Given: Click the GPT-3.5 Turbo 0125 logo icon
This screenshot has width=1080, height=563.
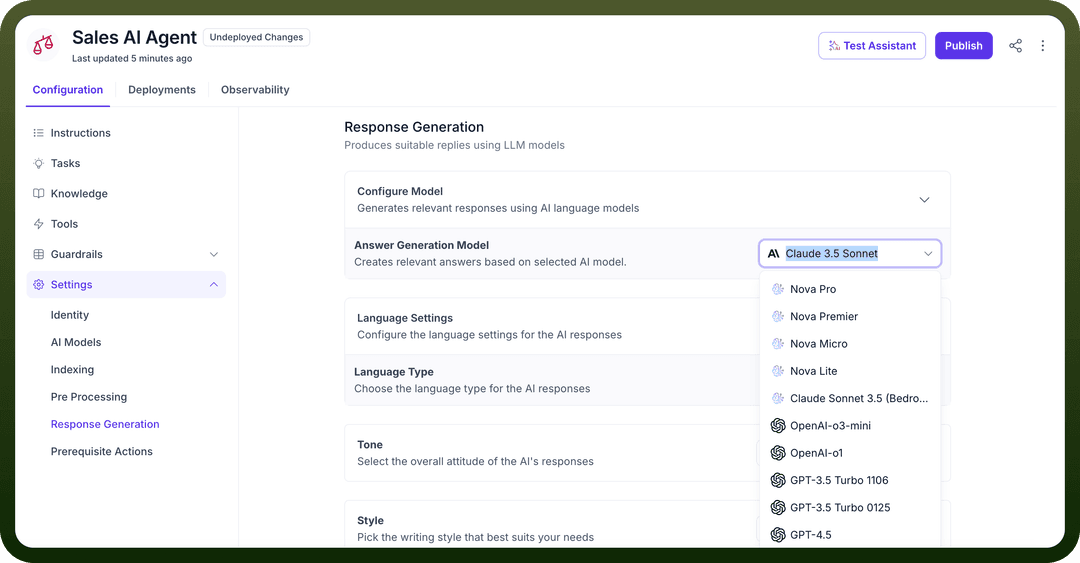Looking at the screenshot, I should pyautogui.click(x=778, y=508).
